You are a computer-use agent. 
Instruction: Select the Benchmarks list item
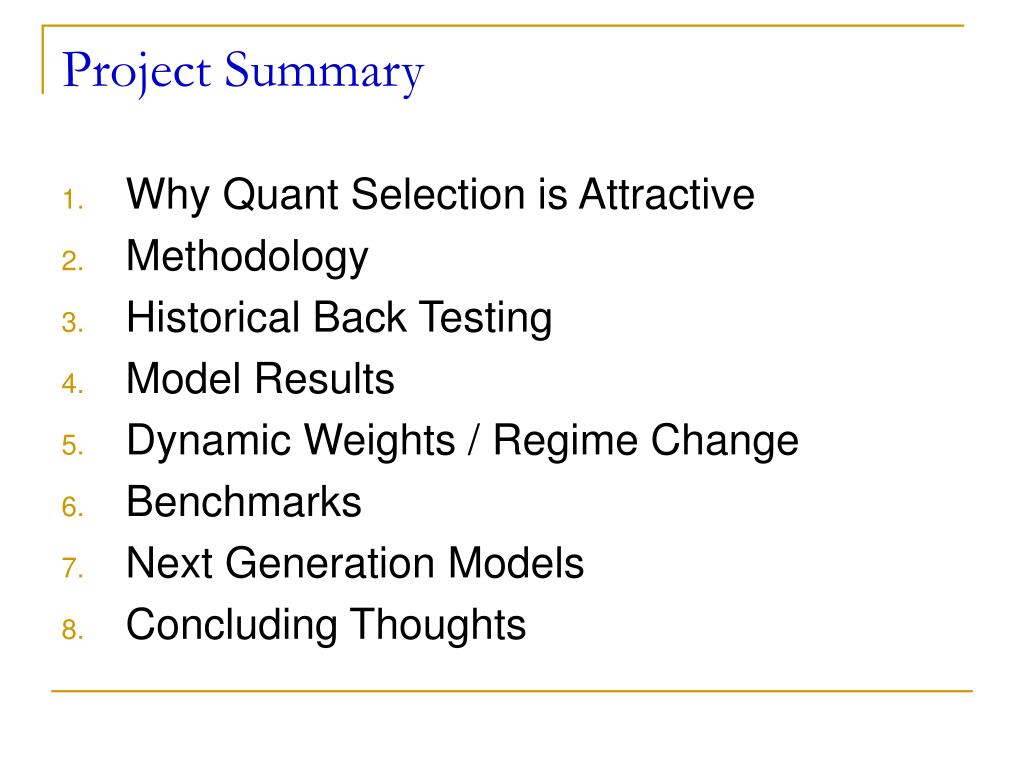point(244,502)
